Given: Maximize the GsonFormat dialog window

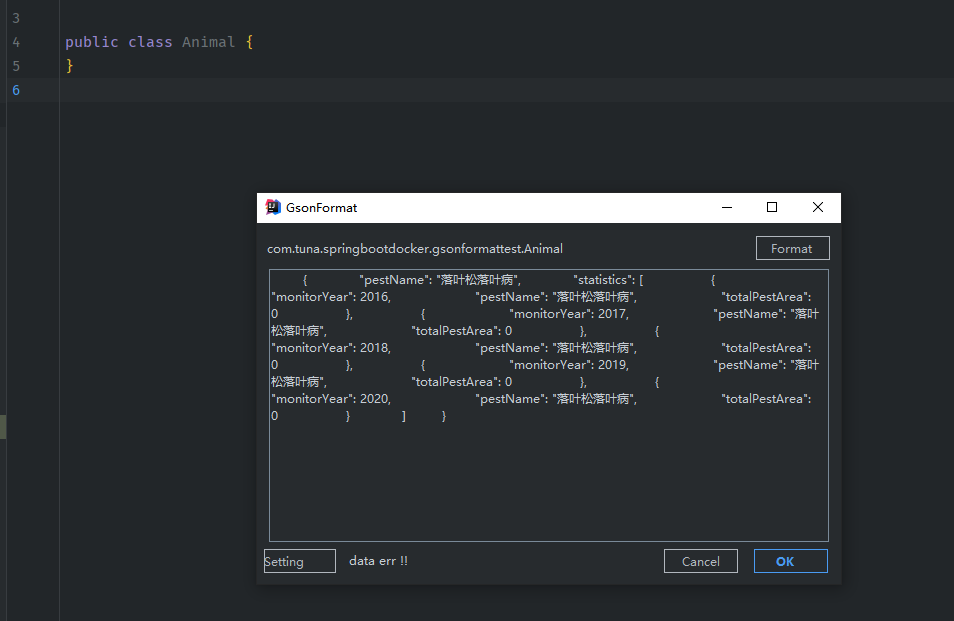Looking at the screenshot, I should tap(771, 207).
